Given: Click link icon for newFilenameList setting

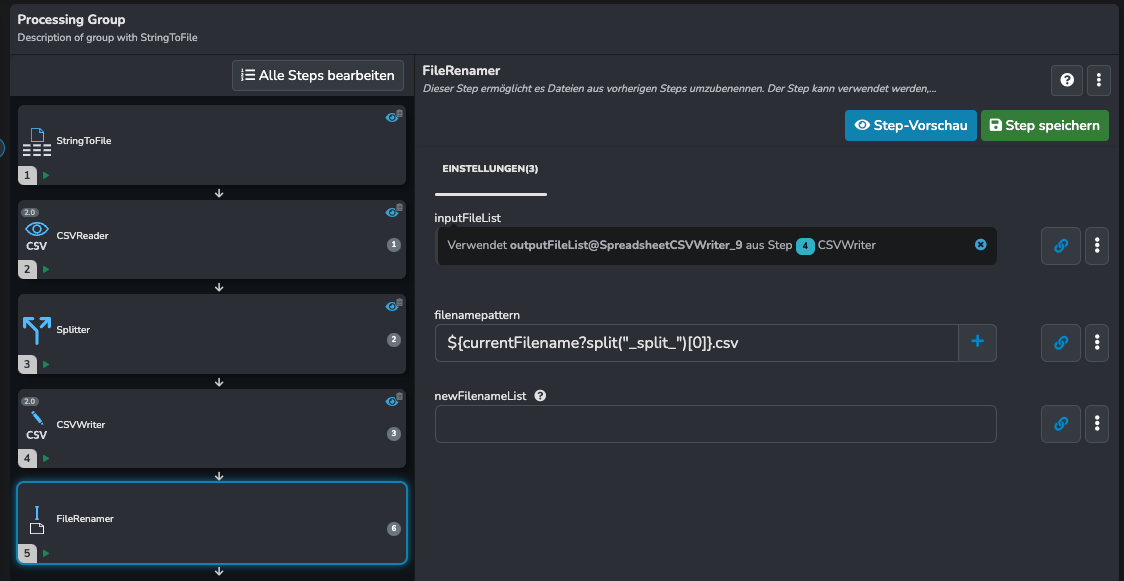Looking at the screenshot, I should pos(1061,423).
